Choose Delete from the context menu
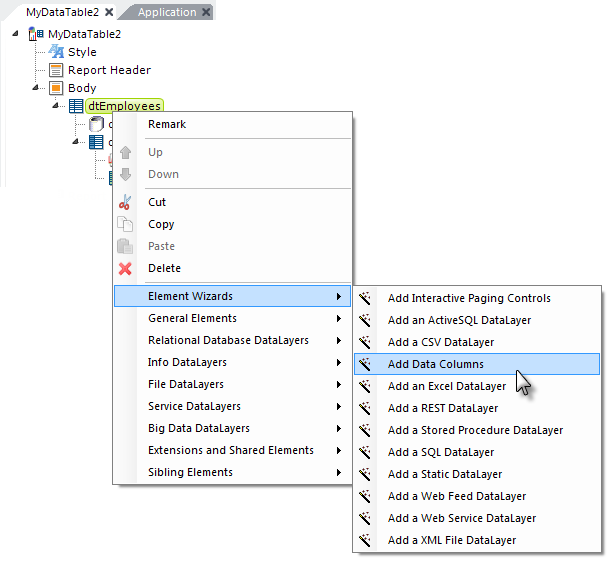The width and height of the screenshot is (614, 581). [232, 268]
